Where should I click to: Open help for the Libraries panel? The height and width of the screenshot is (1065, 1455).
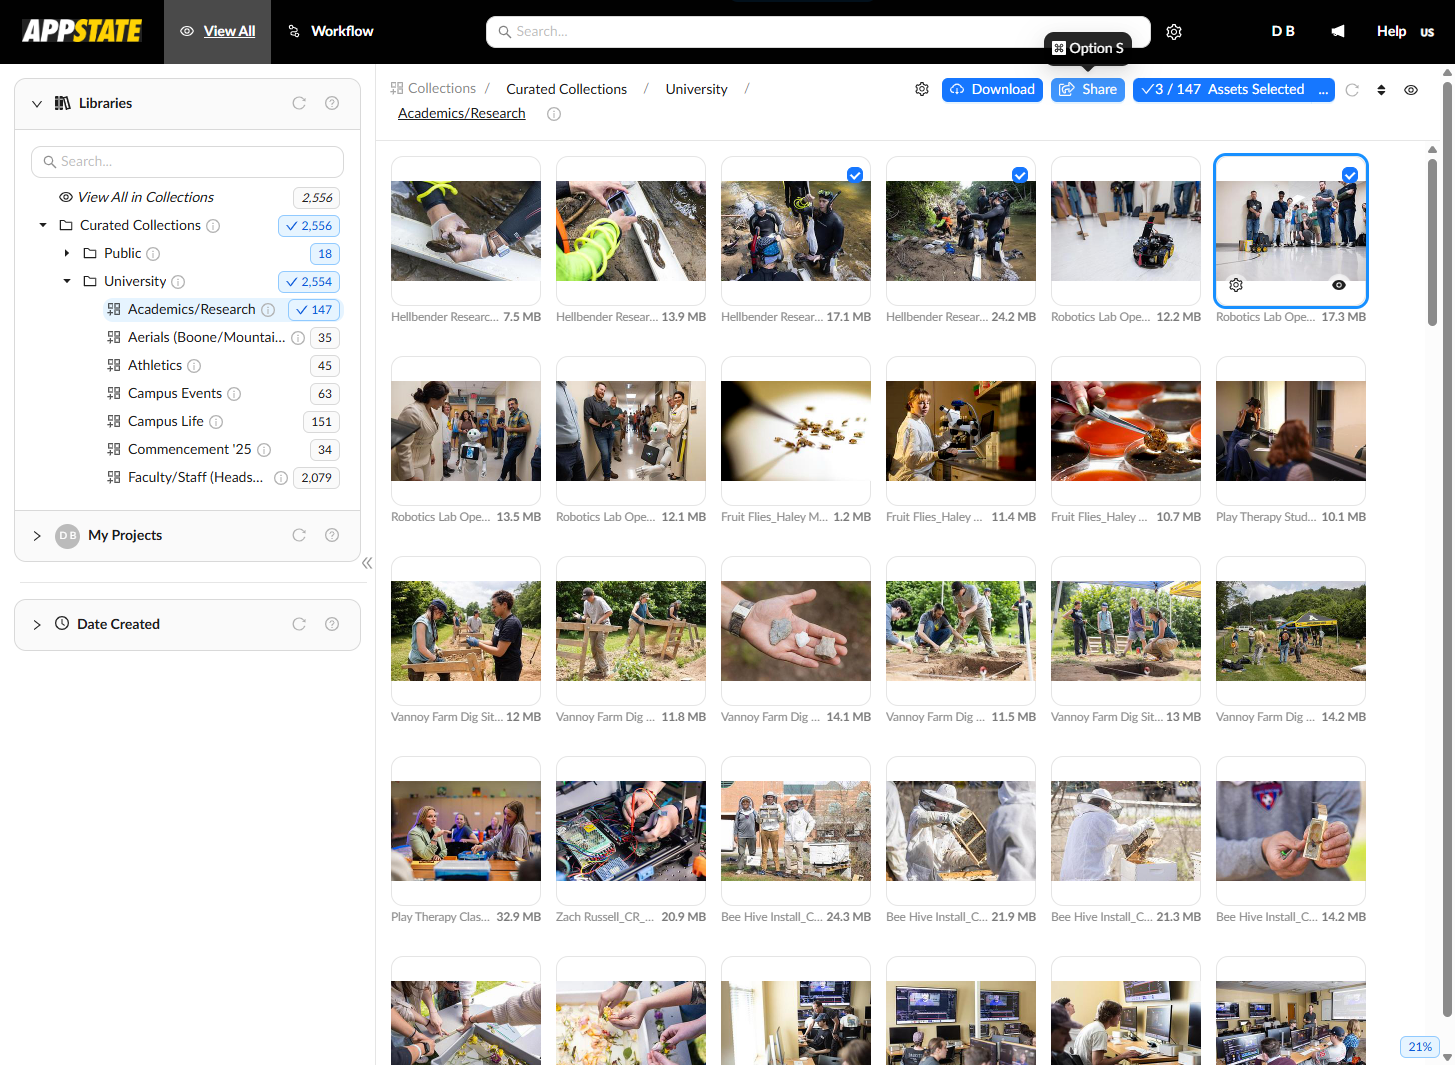[x=332, y=103]
